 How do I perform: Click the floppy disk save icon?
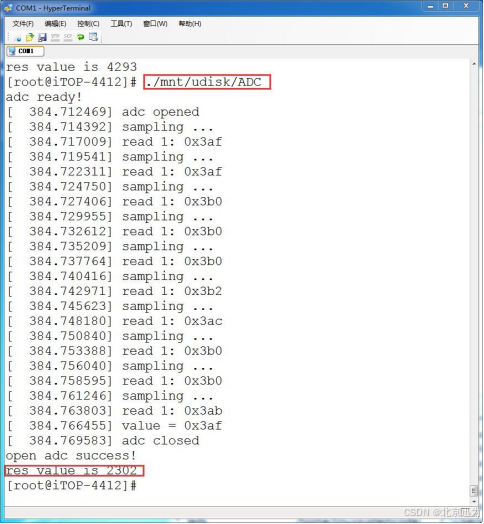(42, 37)
